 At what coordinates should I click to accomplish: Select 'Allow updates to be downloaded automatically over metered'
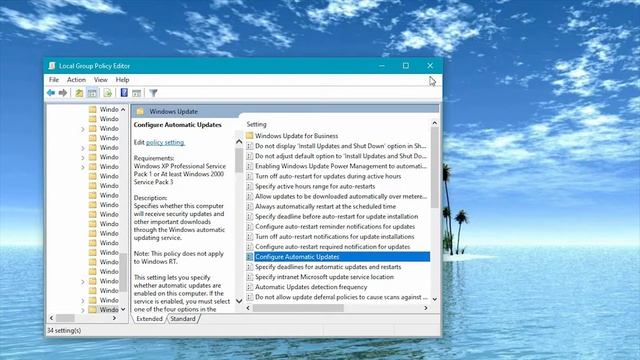click(x=340, y=196)
